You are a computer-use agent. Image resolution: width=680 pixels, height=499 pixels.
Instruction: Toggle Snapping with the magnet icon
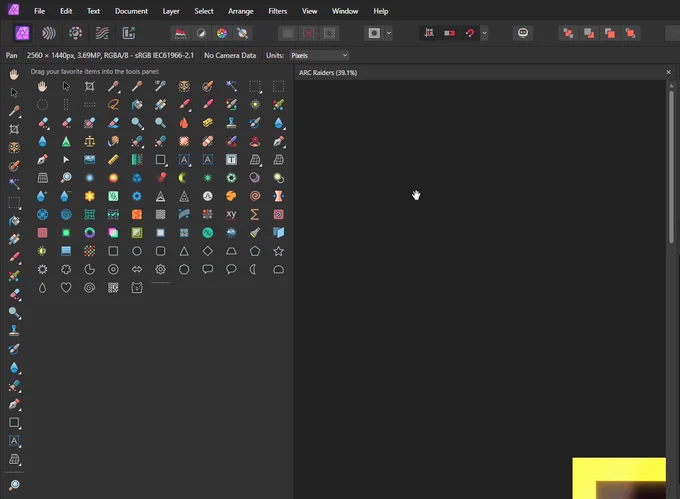click(x=470, y=33)
